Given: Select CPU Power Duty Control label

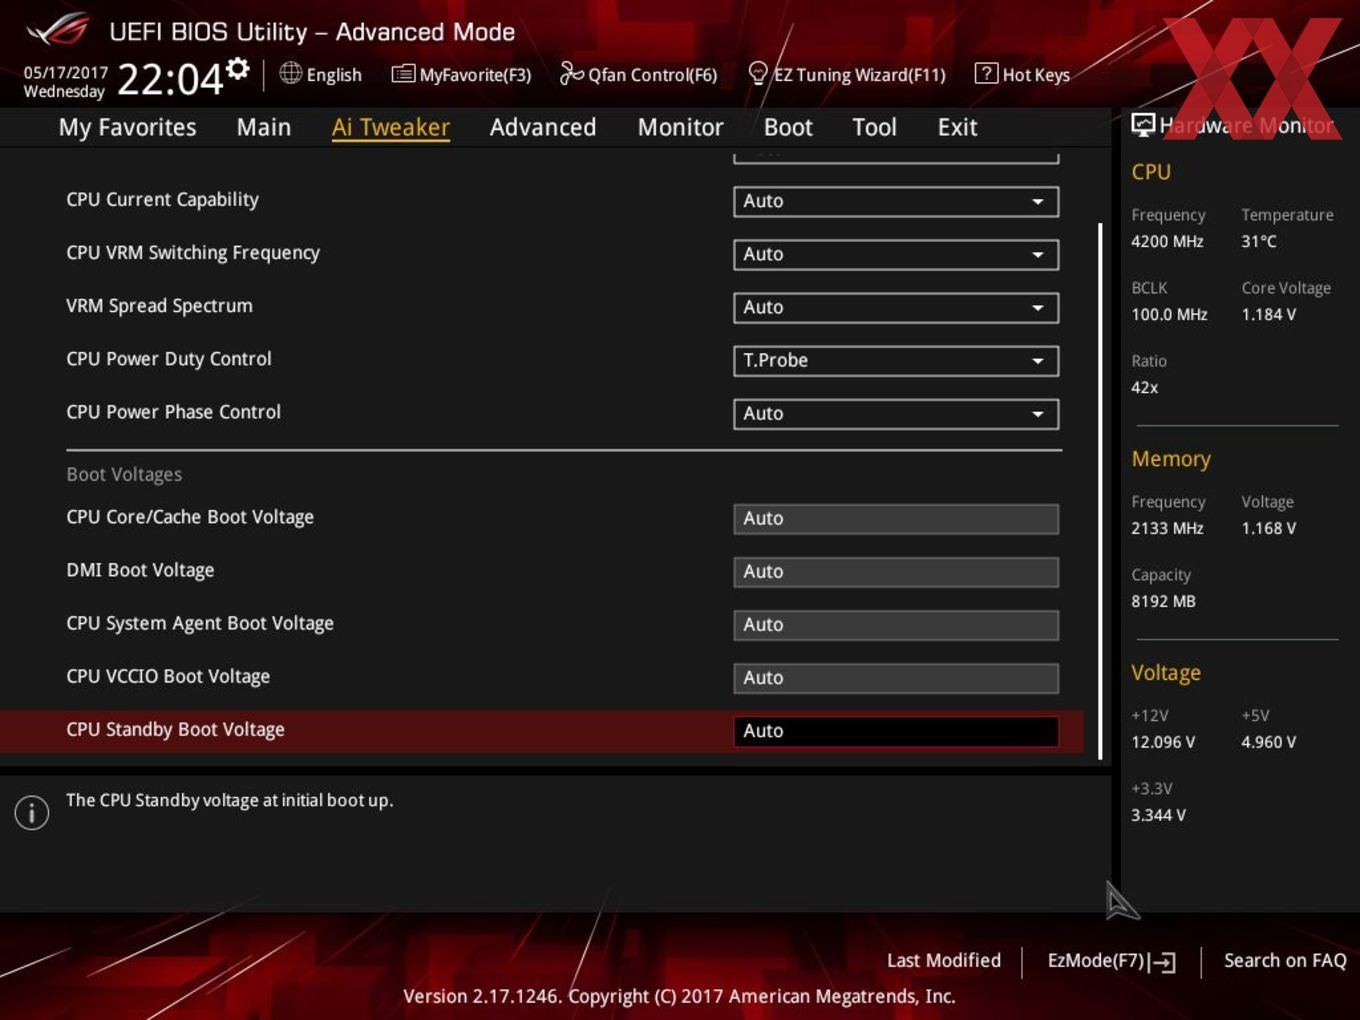Looking at the screenshot, I should click(x=169, y=358).
